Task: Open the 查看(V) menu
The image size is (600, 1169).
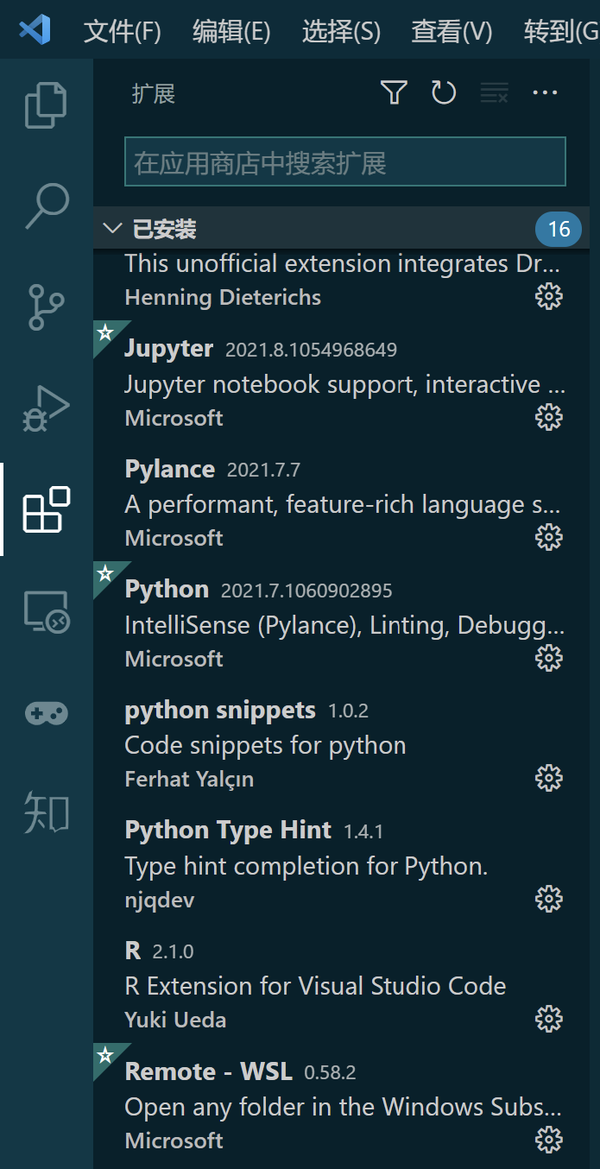Action: click(x=450, y=31)
